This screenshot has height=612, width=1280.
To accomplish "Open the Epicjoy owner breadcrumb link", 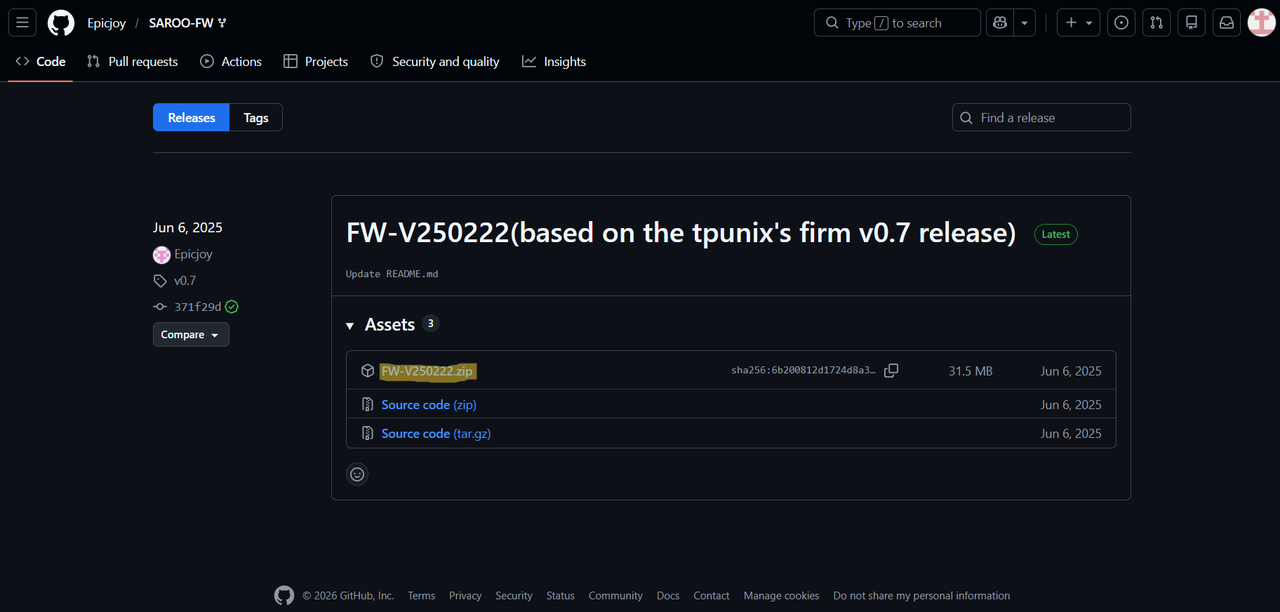I will coord(106,22).
